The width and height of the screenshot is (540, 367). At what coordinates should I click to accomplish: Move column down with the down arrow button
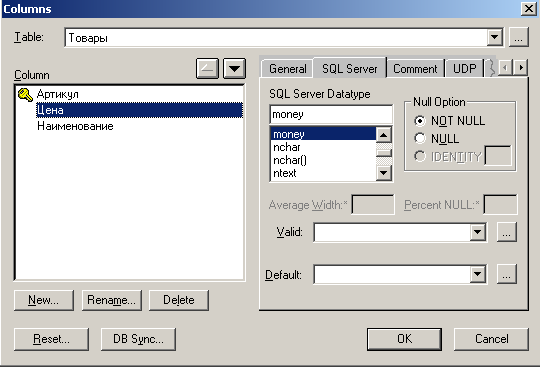234,69
